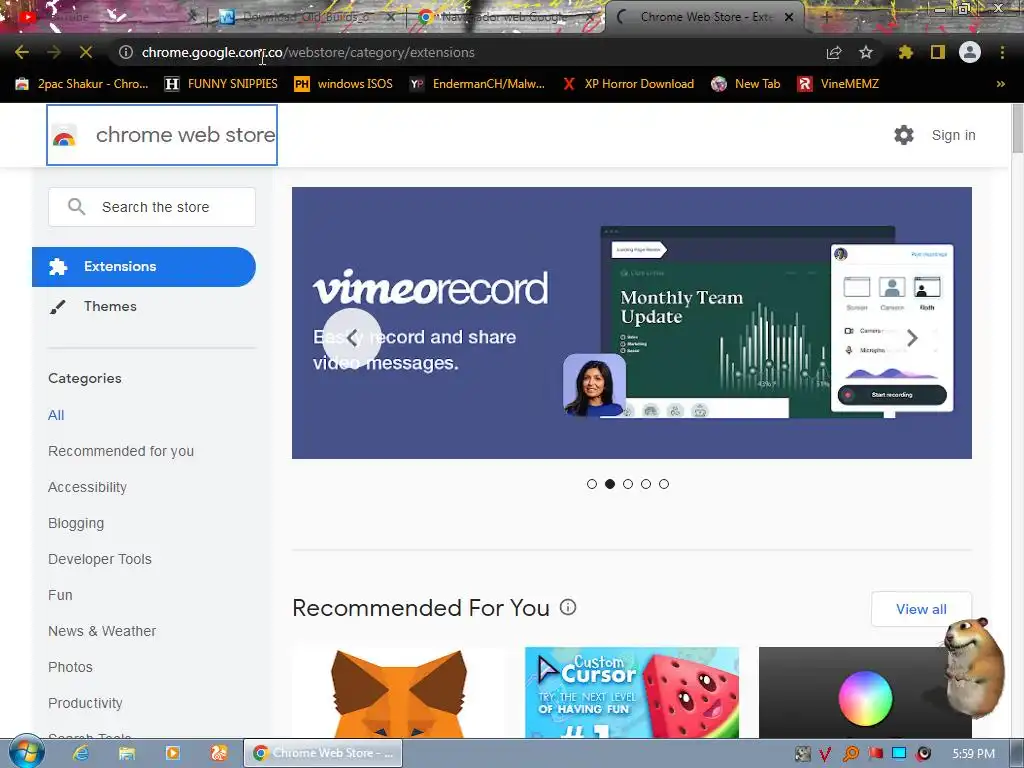Select the Fun category
The height and width of the screenshot is (768, 1024).
coord(60,595)
